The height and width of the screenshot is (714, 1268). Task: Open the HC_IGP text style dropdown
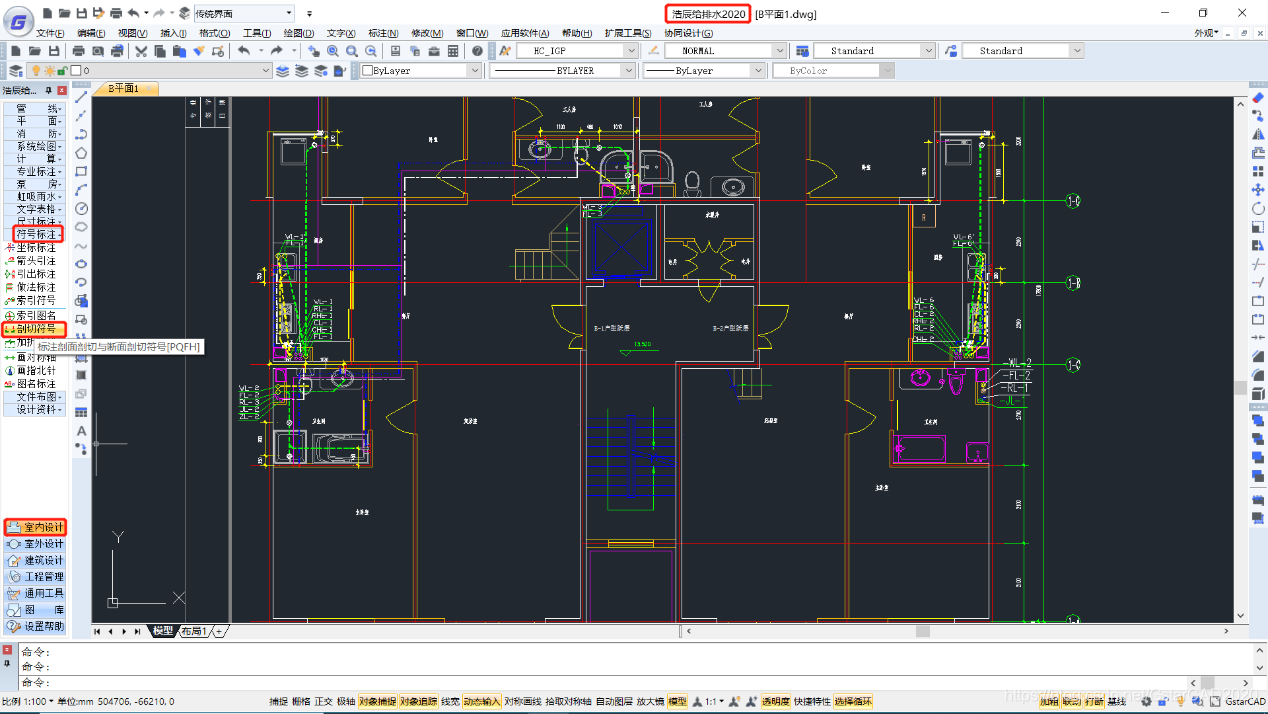[x=577, y=51]
